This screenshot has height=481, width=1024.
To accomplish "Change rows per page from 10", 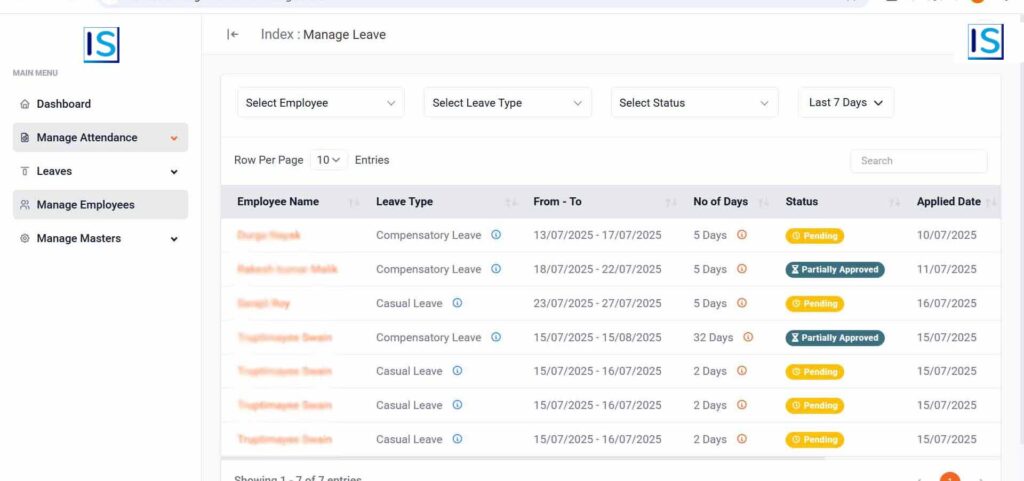I will click(x=329, y=160).
